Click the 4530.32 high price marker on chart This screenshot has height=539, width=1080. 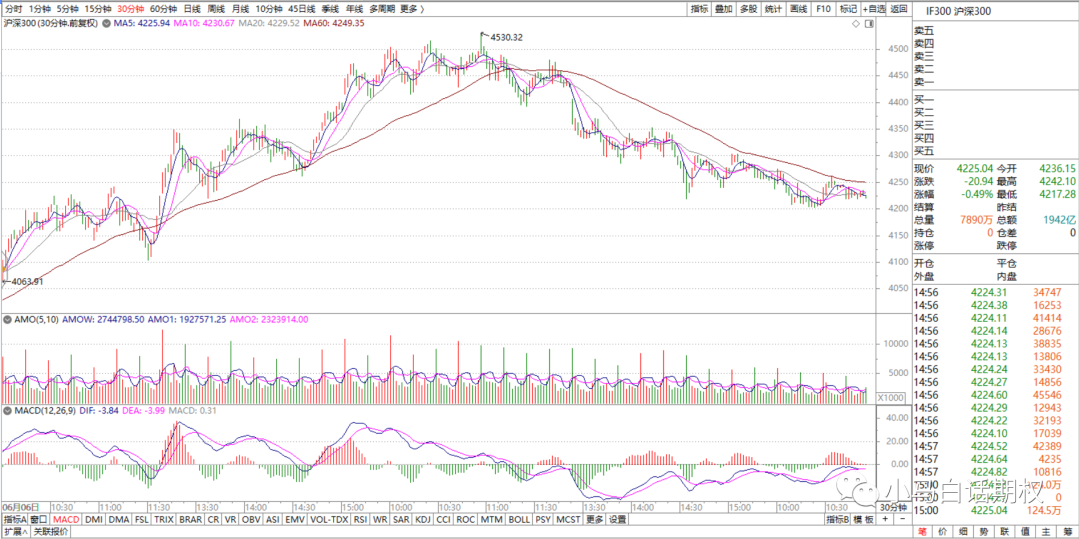click(x=506, y=37)
